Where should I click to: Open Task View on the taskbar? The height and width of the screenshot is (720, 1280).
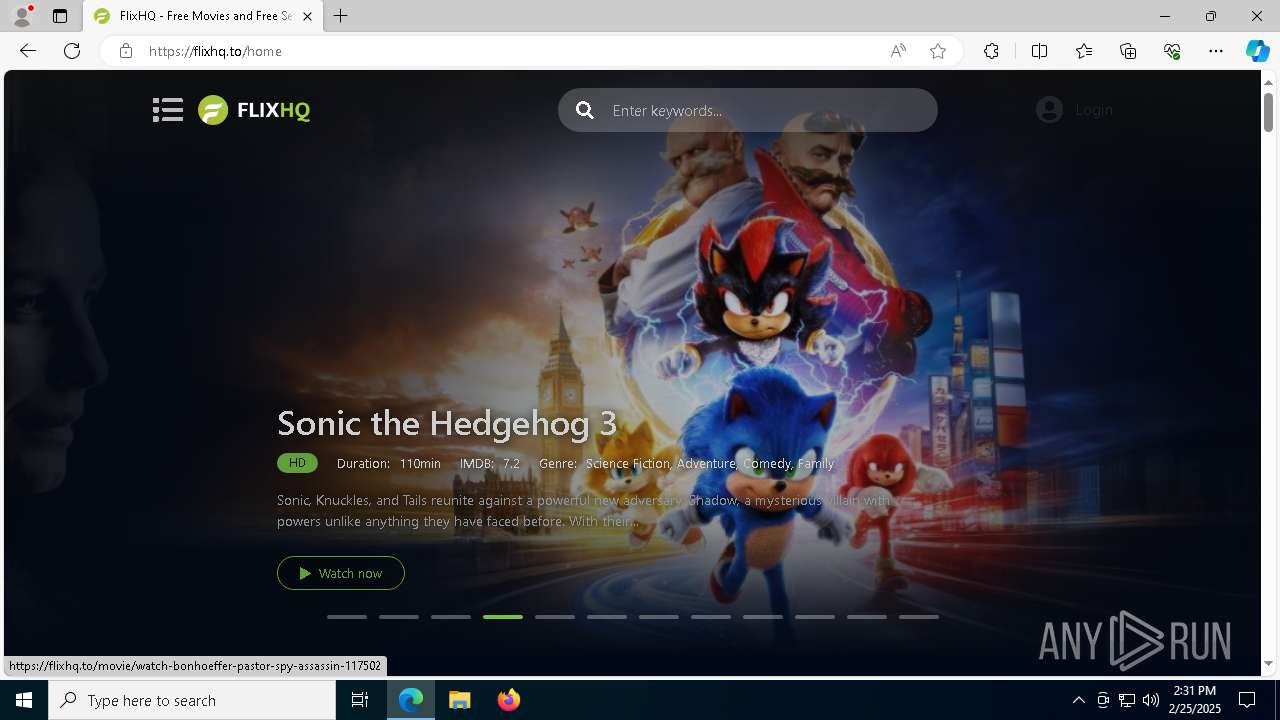[x=360, y=700]
